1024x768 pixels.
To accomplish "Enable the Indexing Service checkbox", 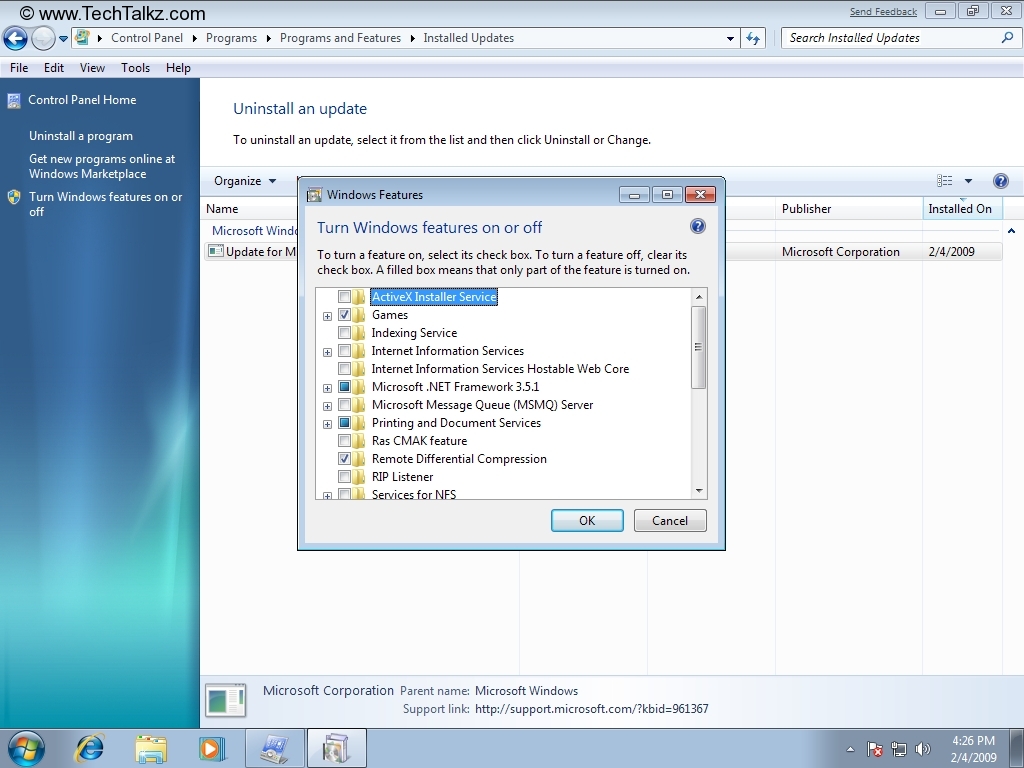I will (x=344, y=333).
